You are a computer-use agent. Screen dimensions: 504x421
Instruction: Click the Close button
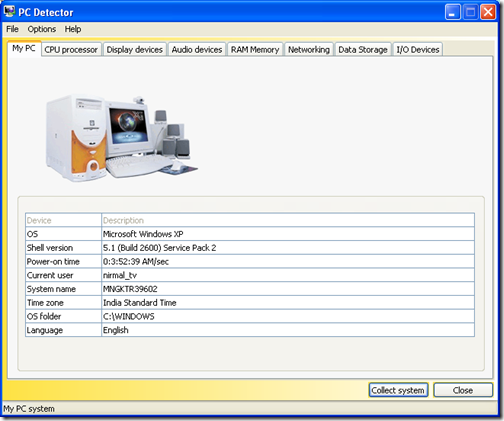[463, 390]
